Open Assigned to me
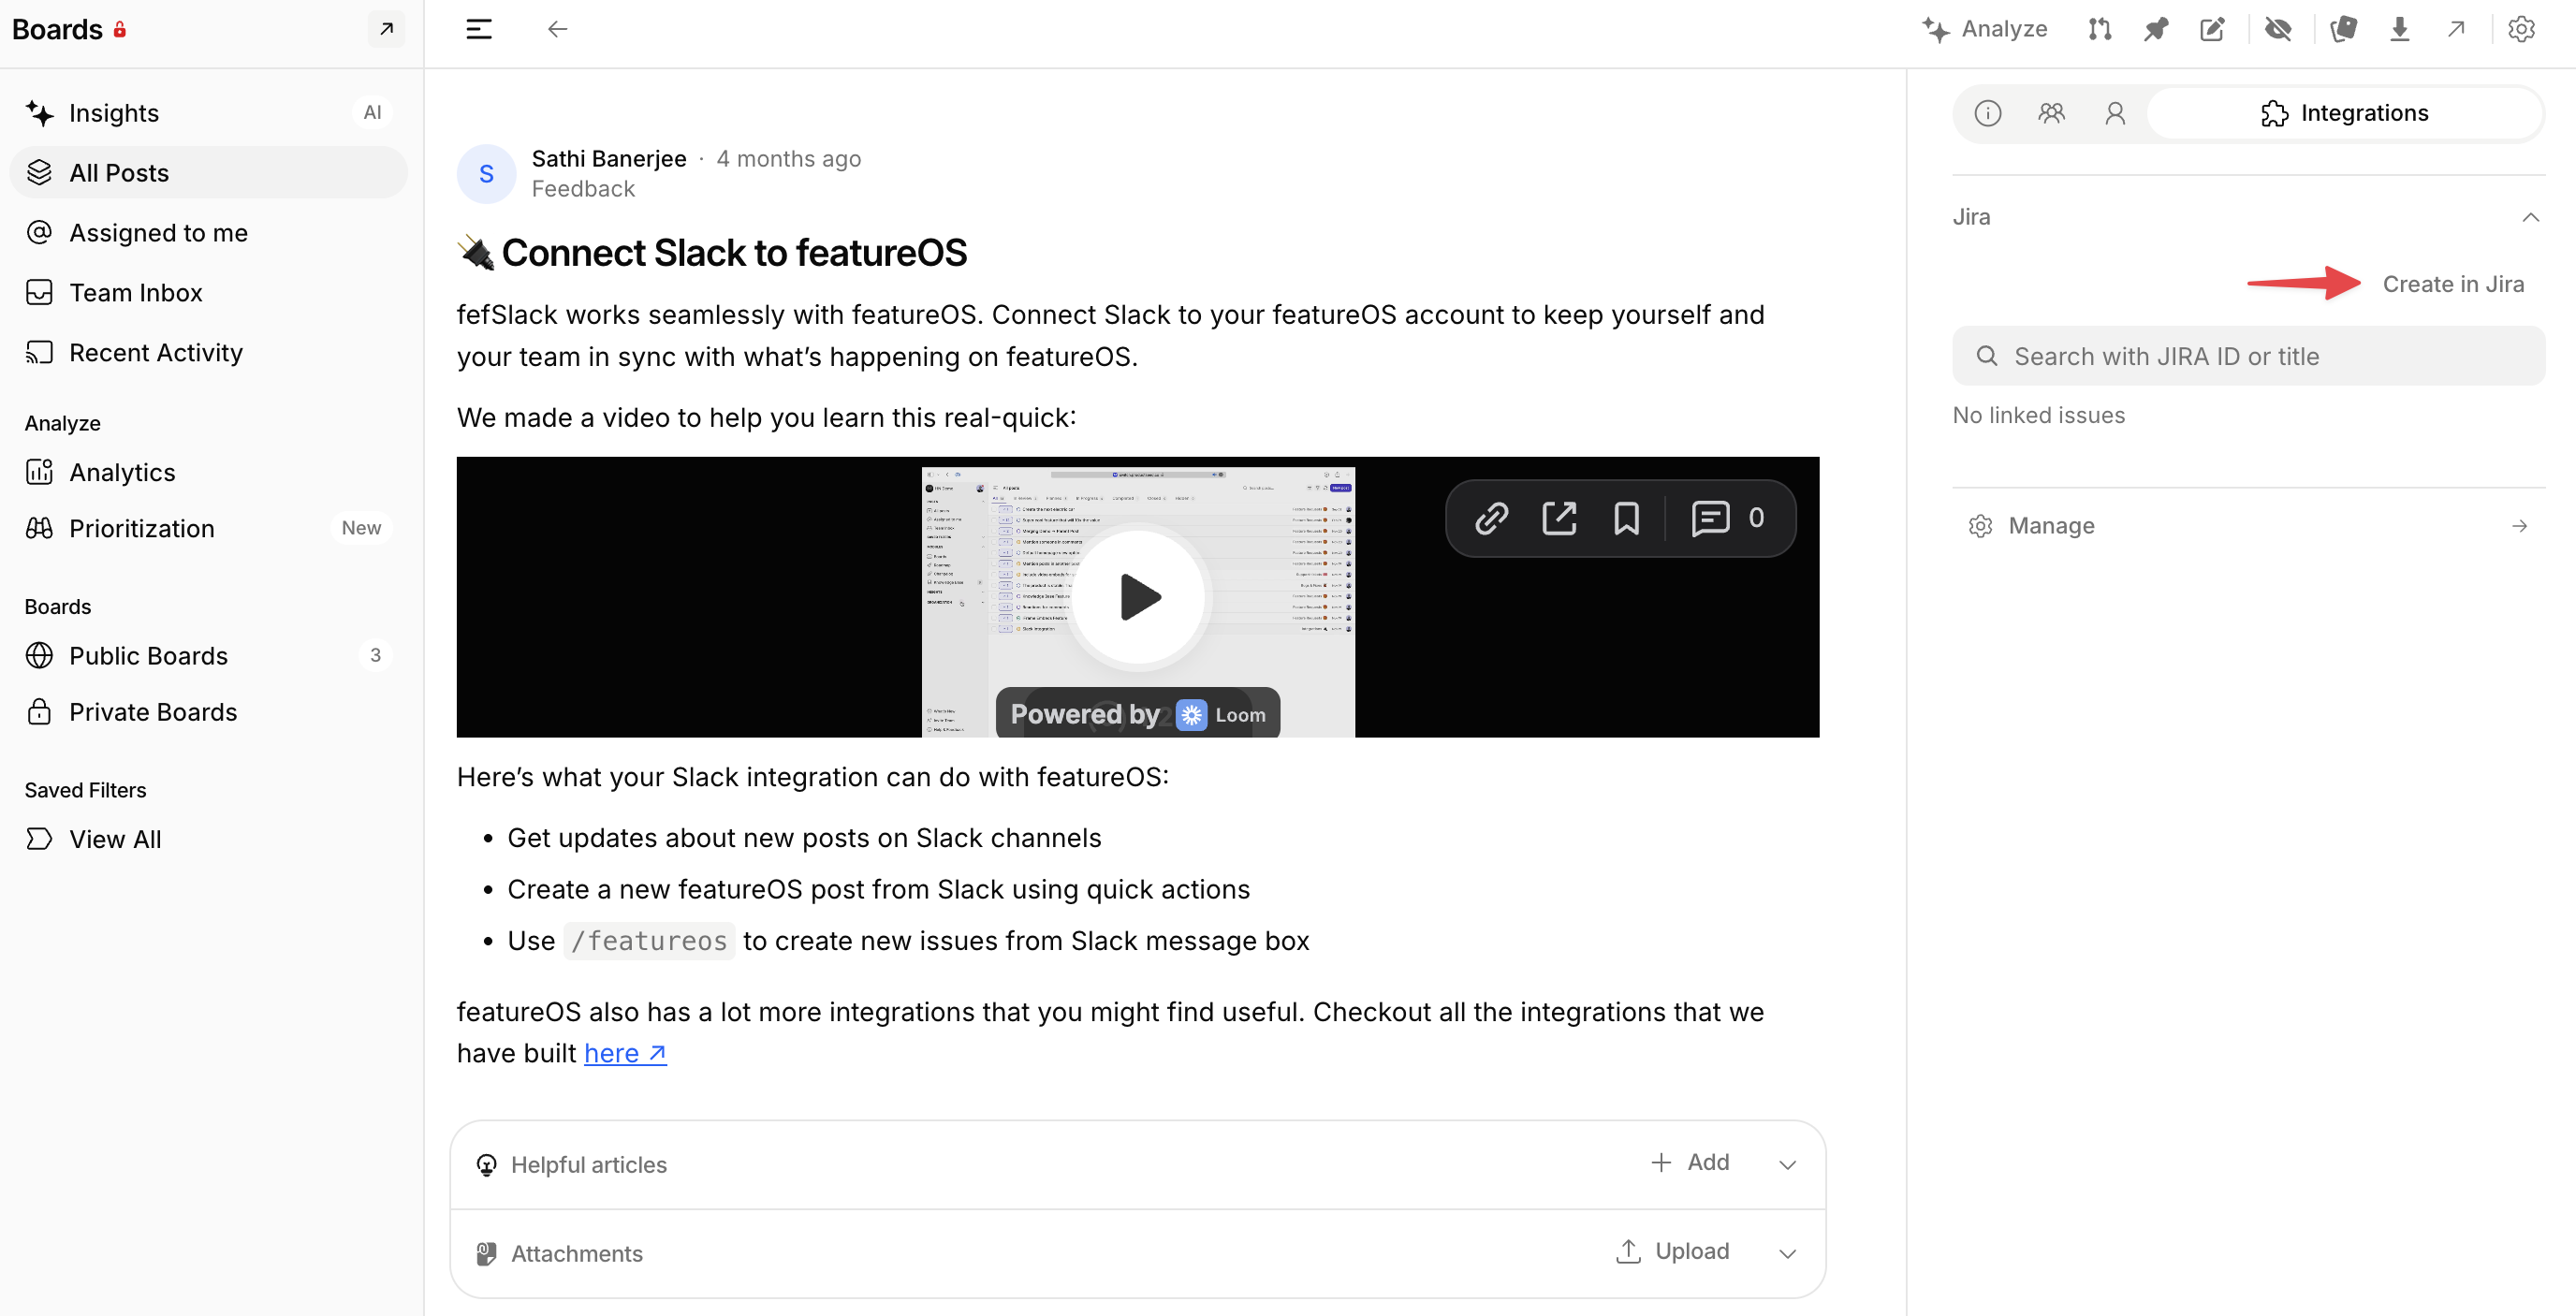The height and width of the screenshot is (1316, 2576). click(x=208, y=233)
